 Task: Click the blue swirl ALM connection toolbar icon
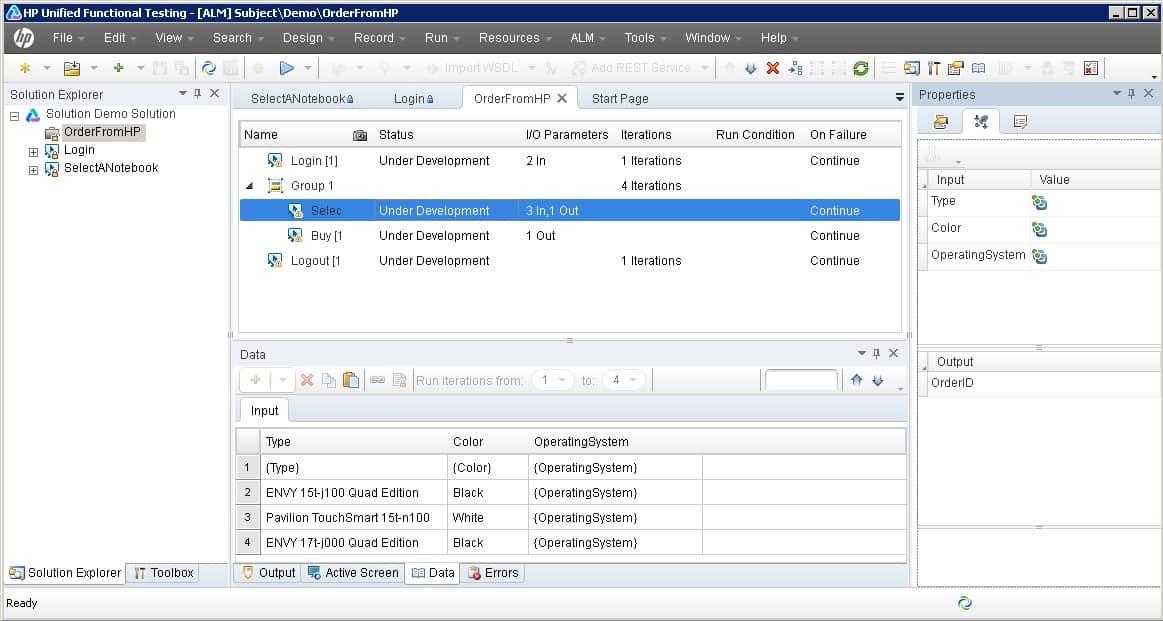208,68
